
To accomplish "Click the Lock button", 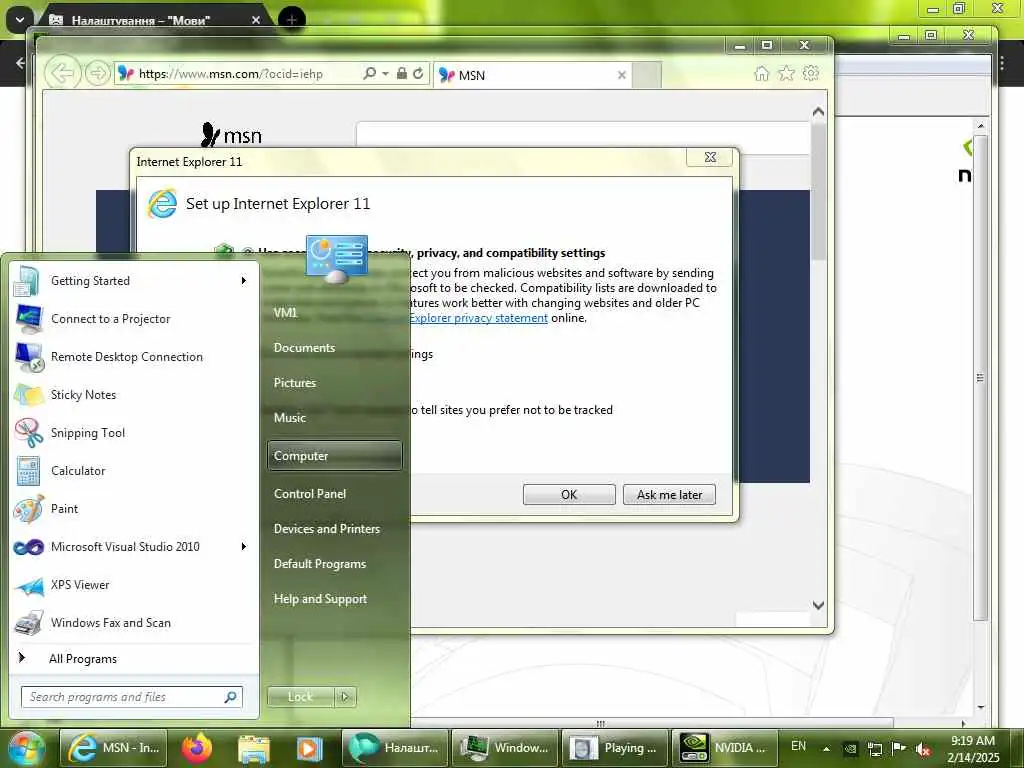I will tap(300, 697).
